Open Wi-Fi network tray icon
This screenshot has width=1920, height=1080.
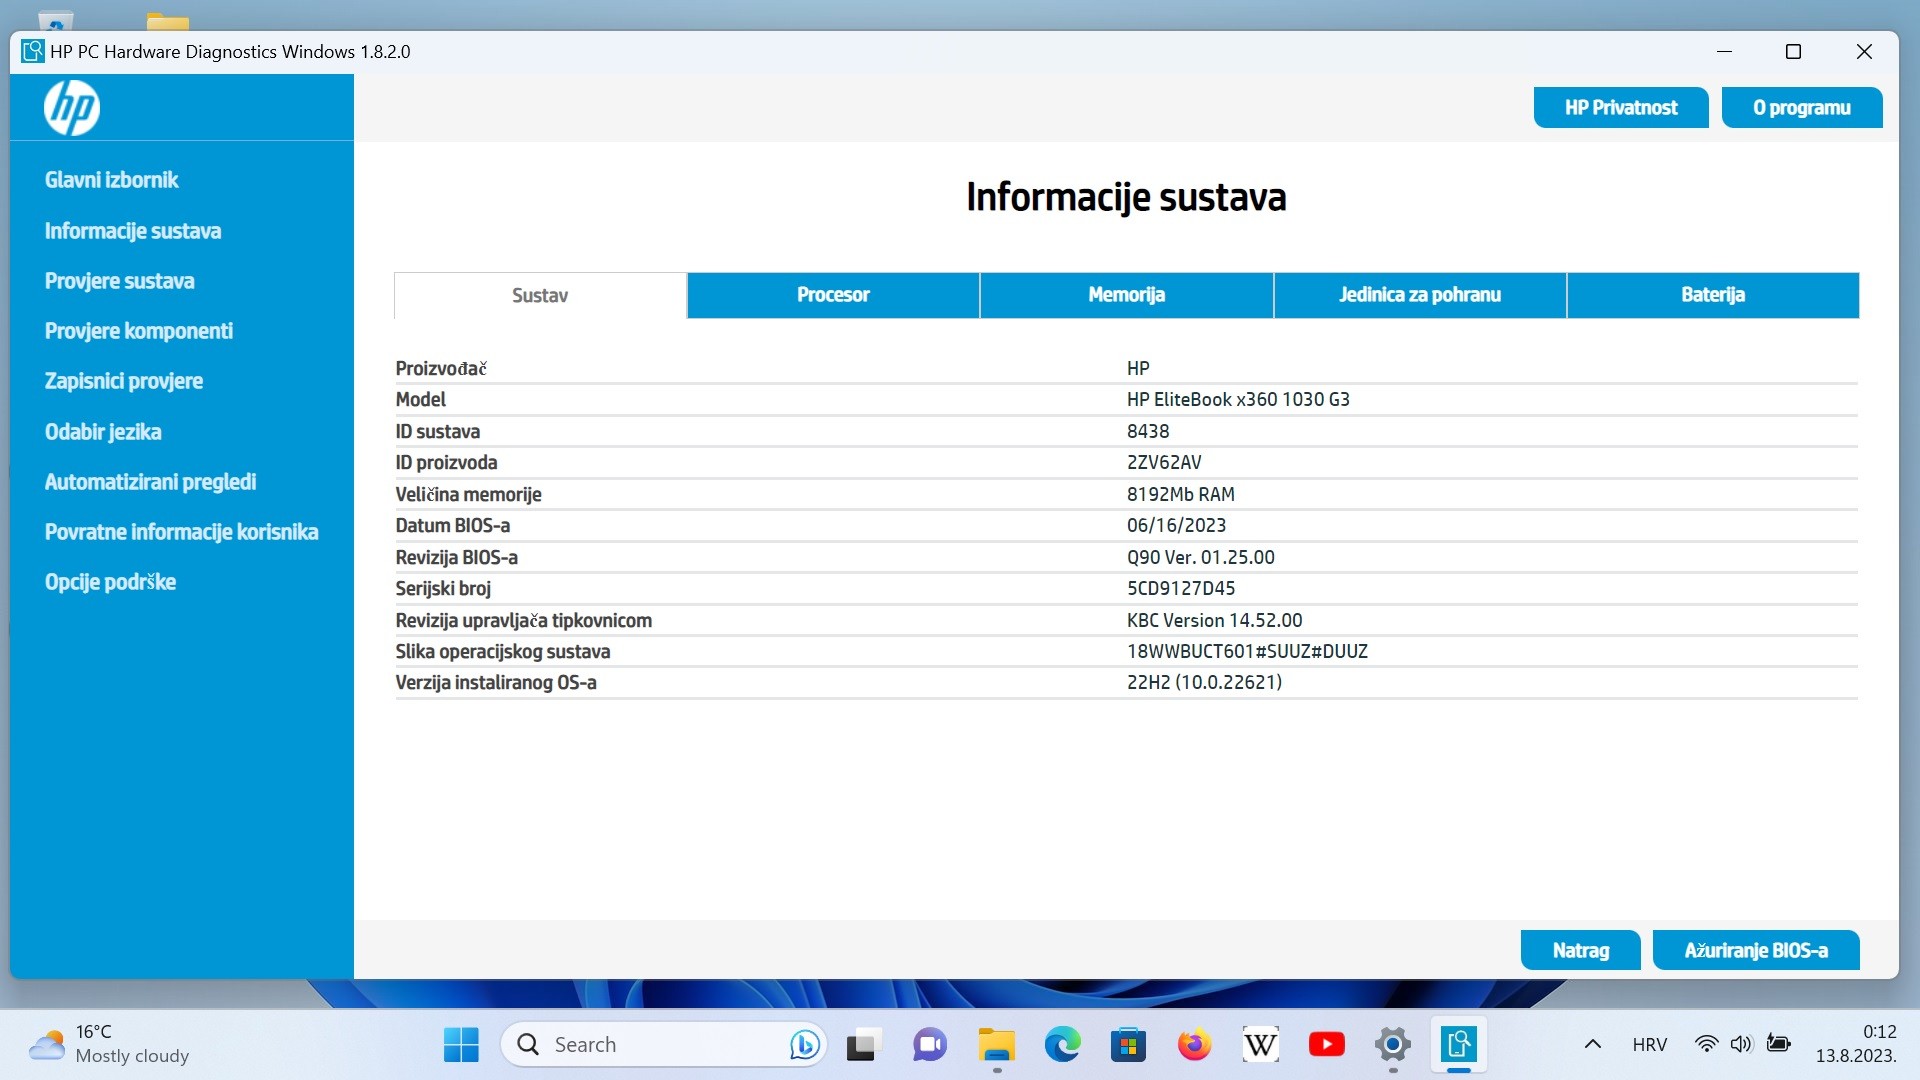[x=1706, y=1044]
